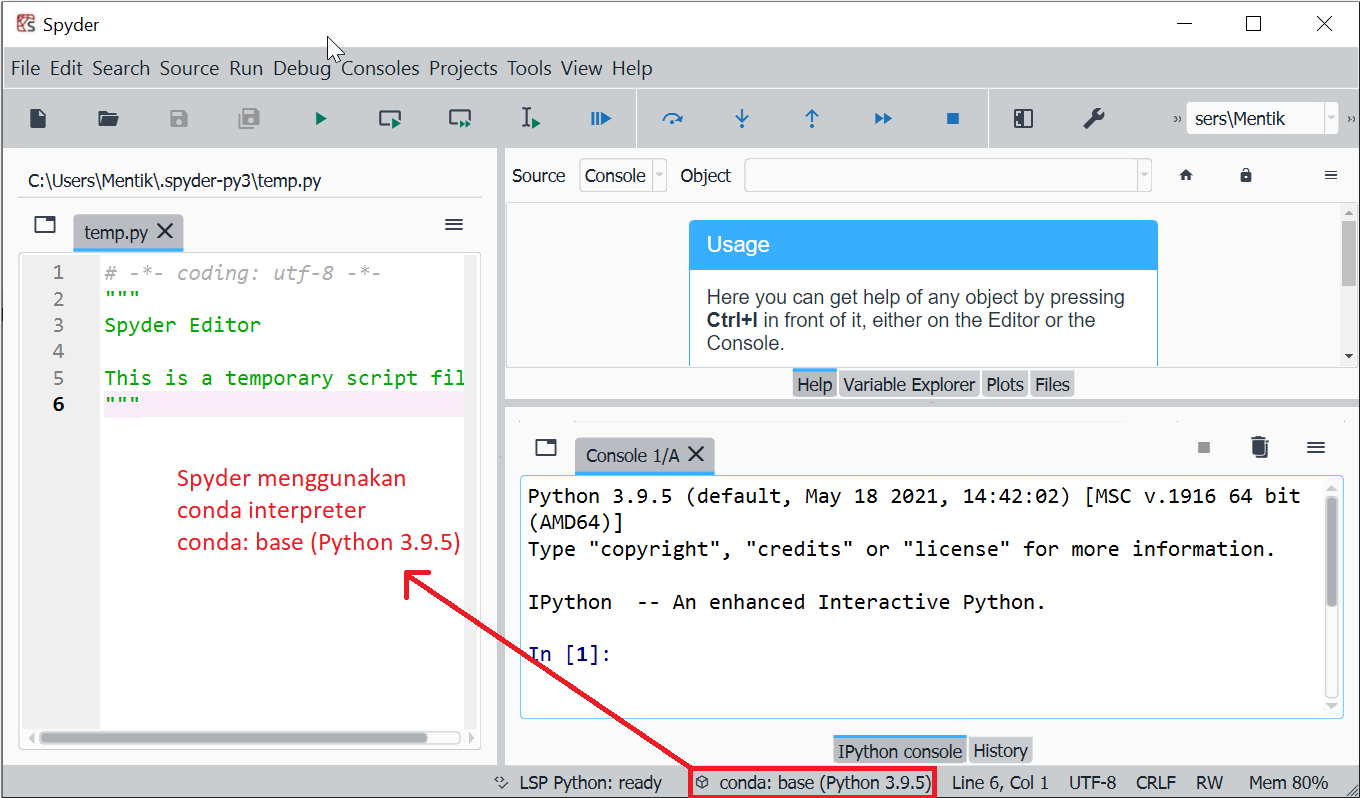1360x798 pixels.
Task: Click the lock icon in the Help pane
Action: tap(1245, 174)
